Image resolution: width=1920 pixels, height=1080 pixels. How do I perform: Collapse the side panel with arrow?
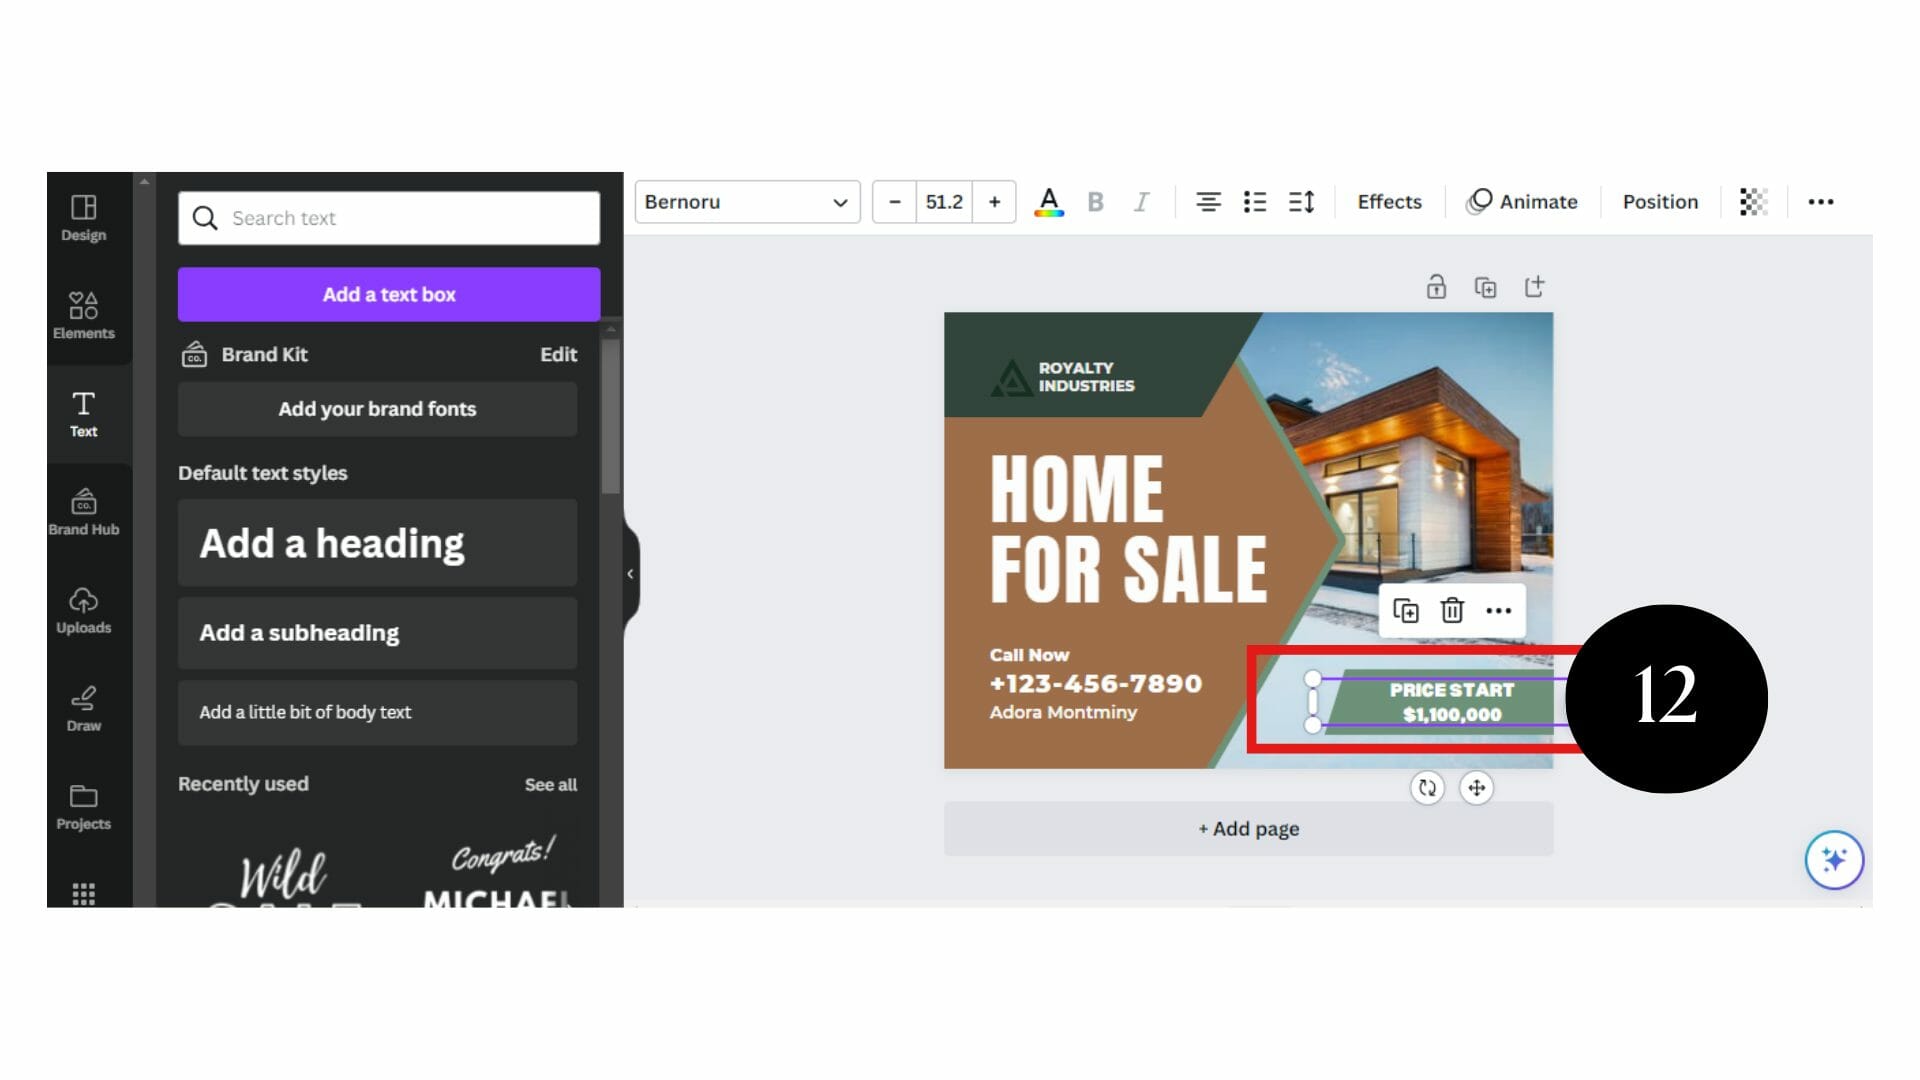(630, 574)
